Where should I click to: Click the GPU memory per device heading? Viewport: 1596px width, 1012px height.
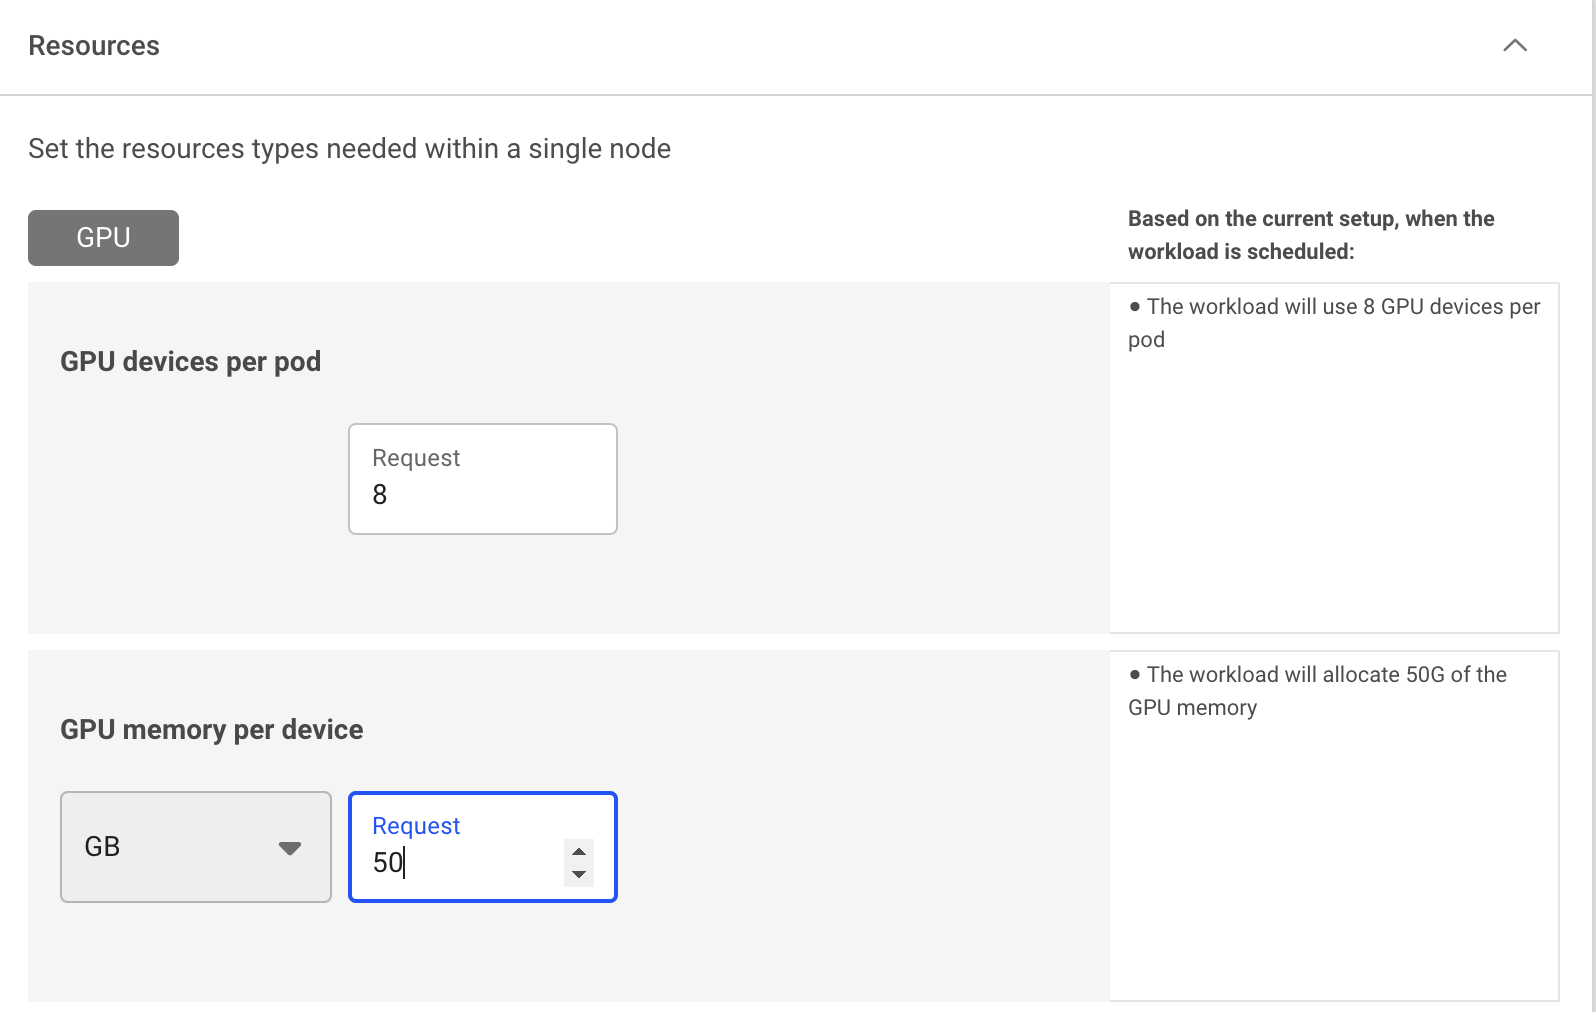[212, 730]
